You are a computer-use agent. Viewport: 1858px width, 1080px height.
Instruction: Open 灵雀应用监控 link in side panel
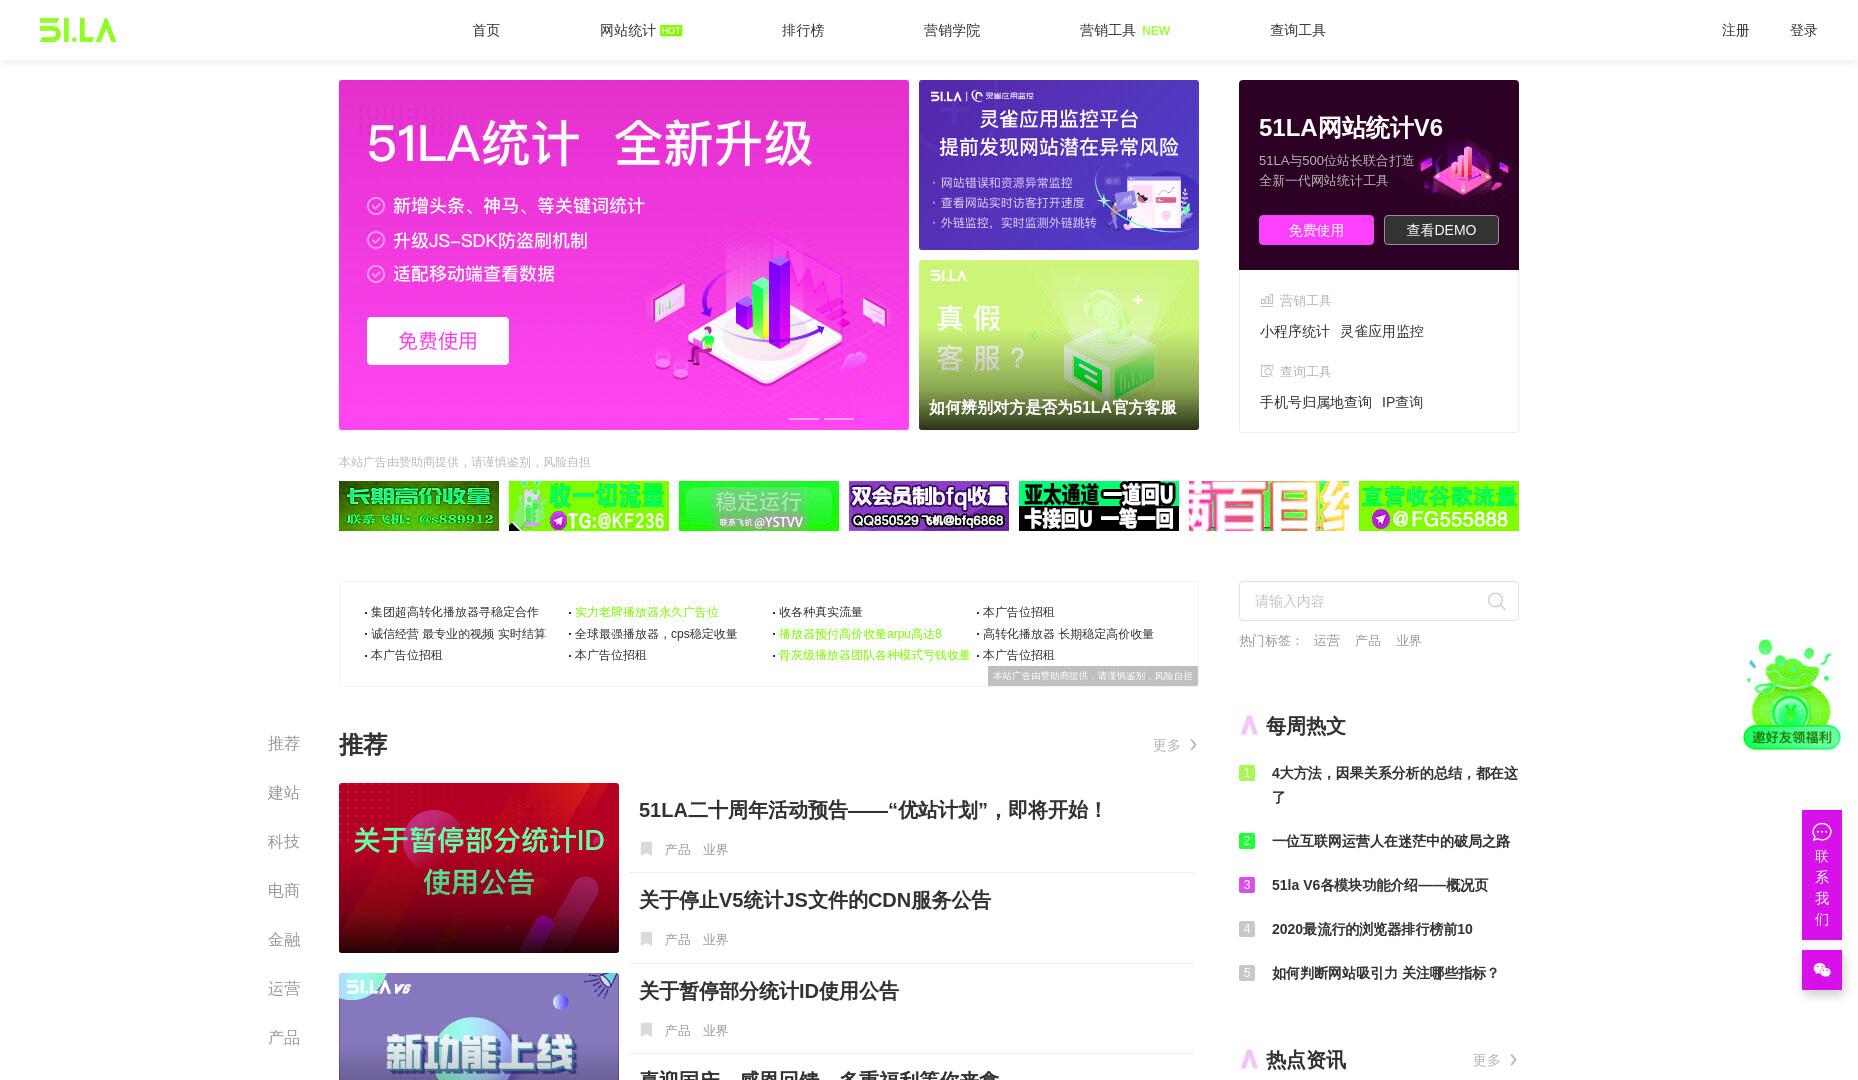click(x=1381, y=331)
